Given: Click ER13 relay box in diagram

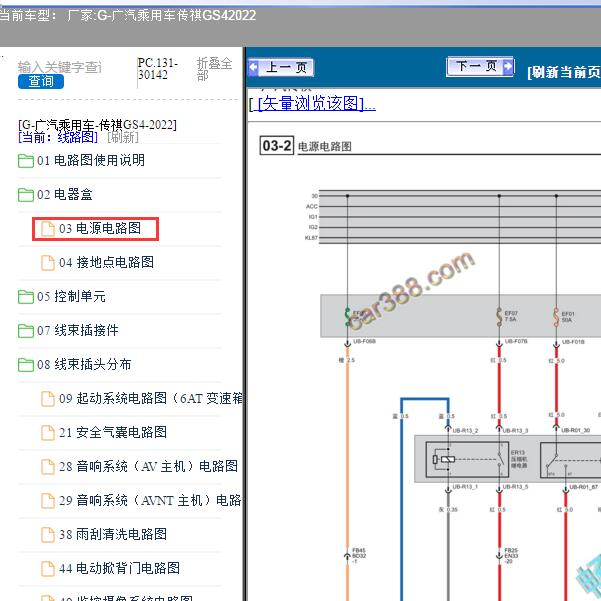Looking at the screenshot, I should click(x=467, y=459).
